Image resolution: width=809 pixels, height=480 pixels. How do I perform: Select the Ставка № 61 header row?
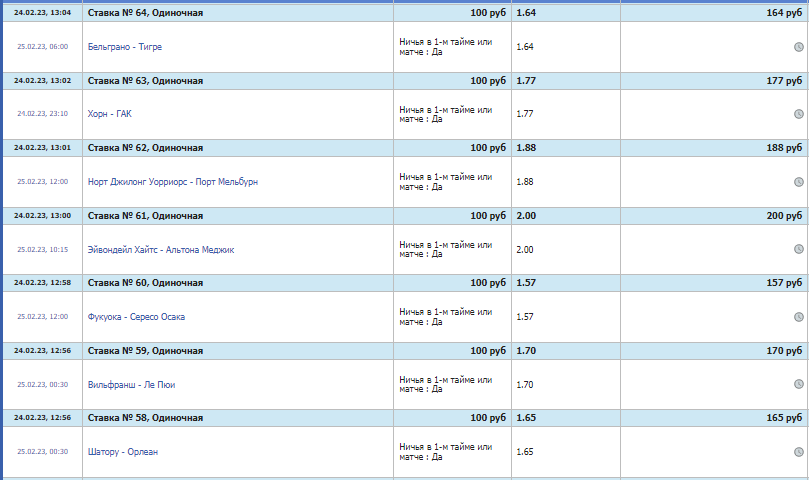click(x=146, y=216)
